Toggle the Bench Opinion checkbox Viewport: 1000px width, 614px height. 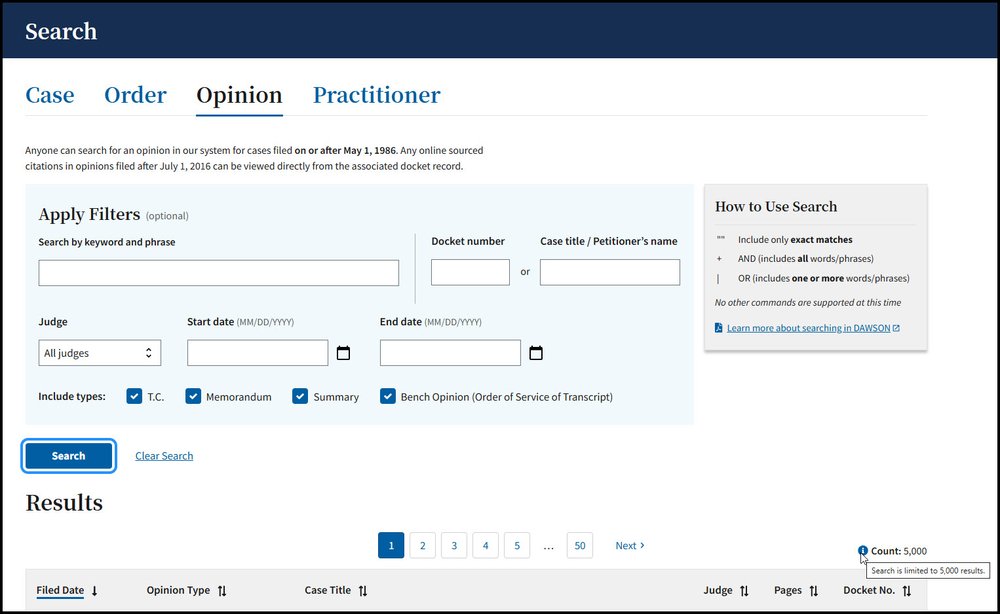[x=388, y=396]
